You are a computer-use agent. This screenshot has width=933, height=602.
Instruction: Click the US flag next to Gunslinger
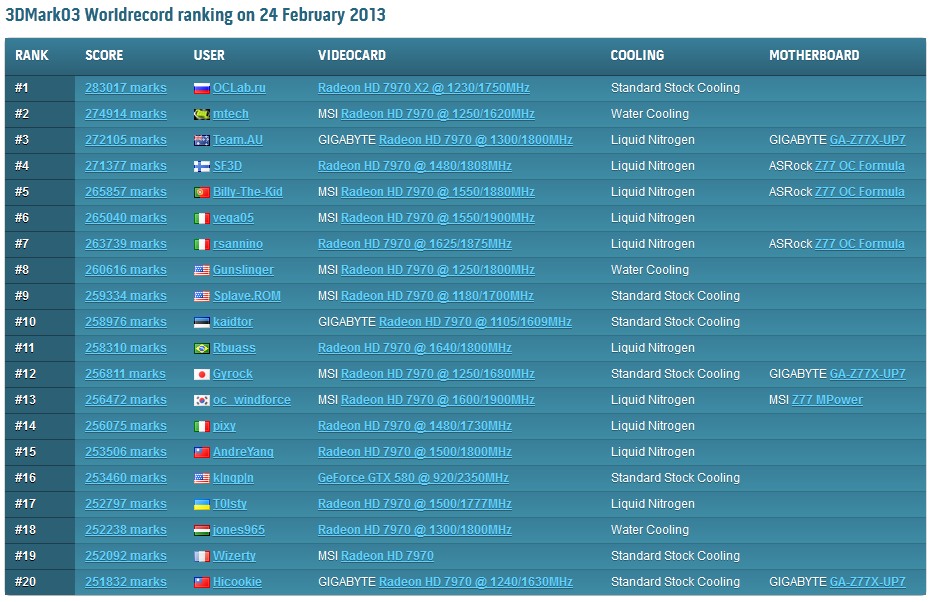(x=202, y=270)
